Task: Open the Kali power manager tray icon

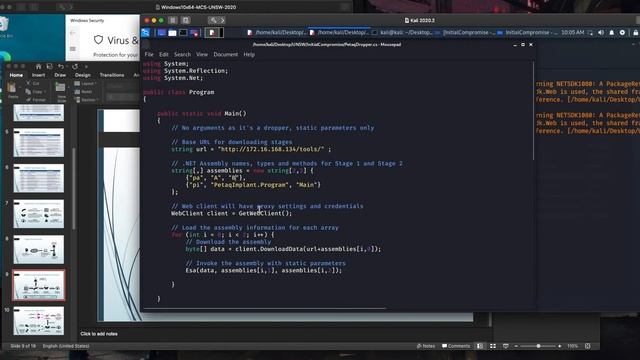Action: [x=622, y=33]
